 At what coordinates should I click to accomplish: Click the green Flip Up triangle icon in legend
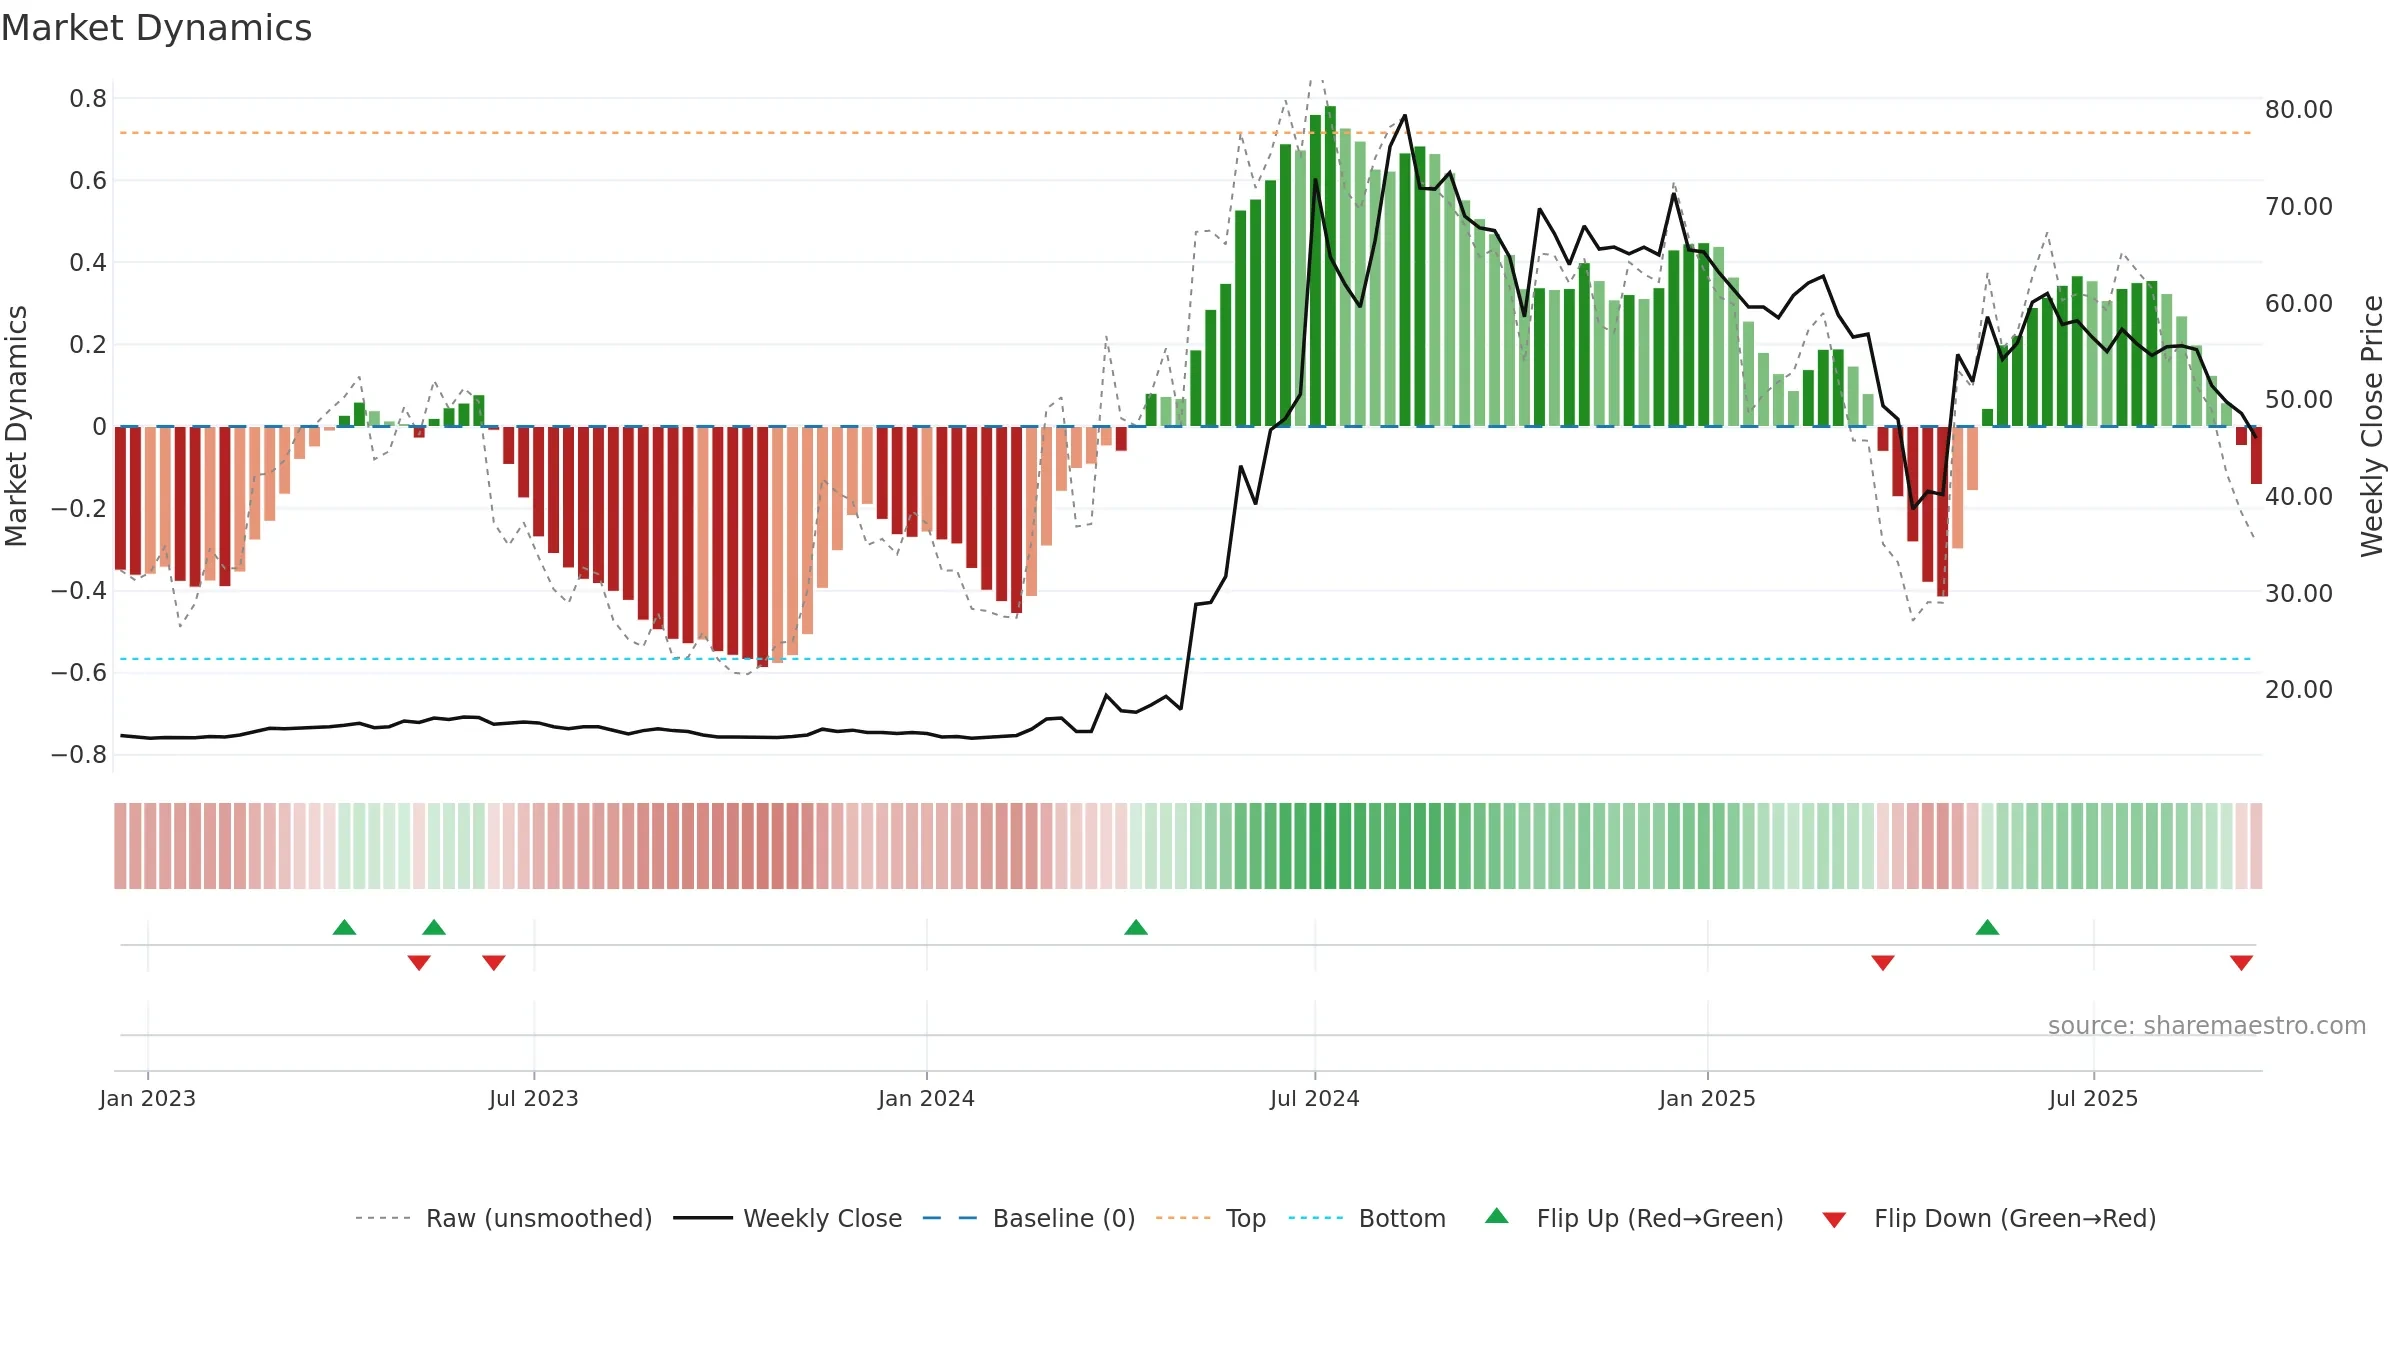(1497, 1216)
